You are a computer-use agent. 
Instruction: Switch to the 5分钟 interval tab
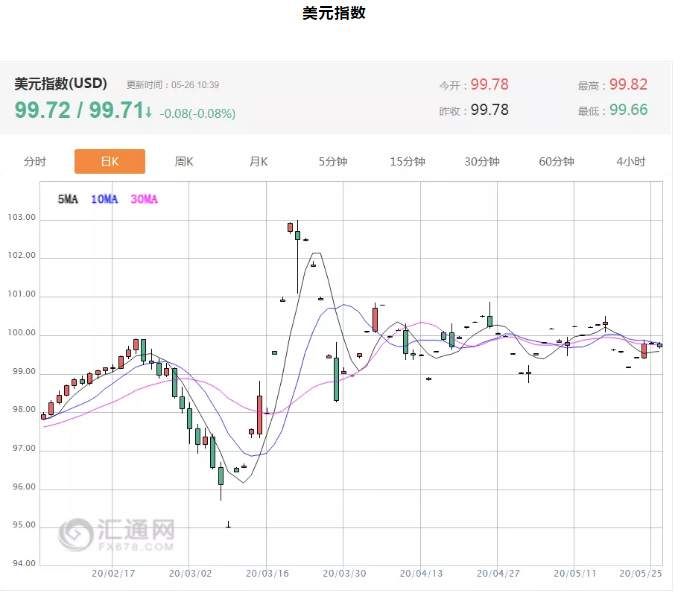tap(333, 162)
